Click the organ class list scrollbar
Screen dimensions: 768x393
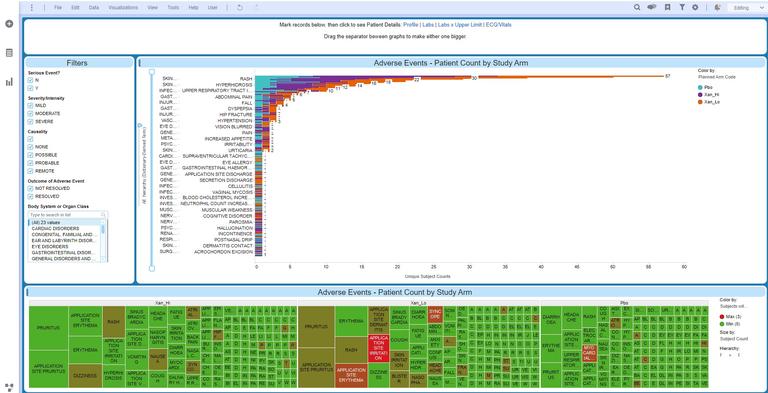click(103, 240)
